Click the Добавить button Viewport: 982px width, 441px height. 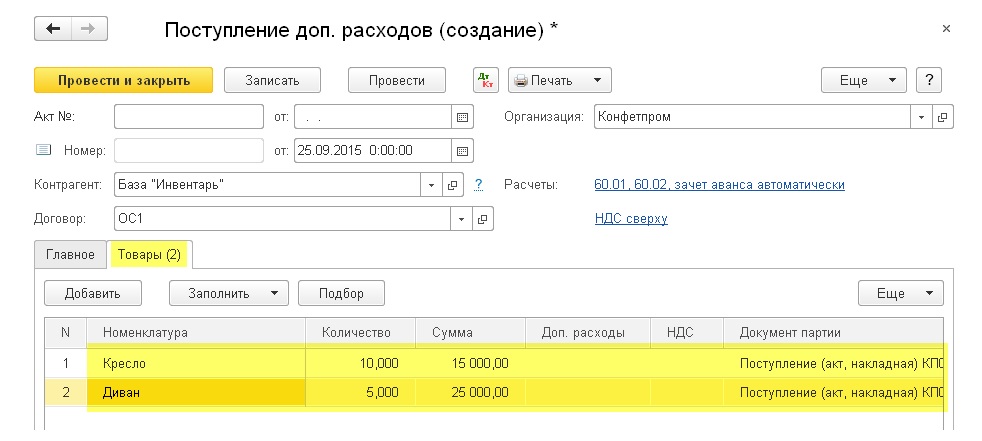93,293
